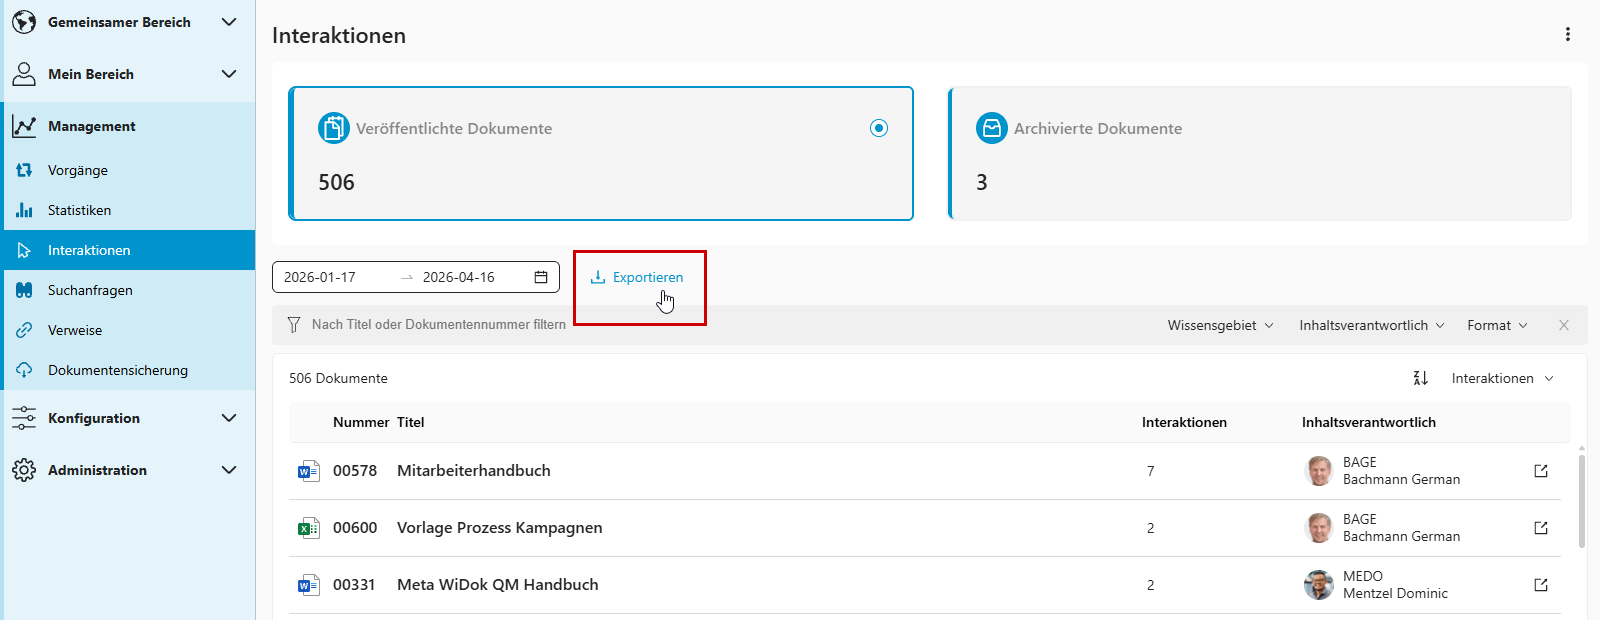Click the Exportieren button

pyautogui.click(x=637, y=277)
